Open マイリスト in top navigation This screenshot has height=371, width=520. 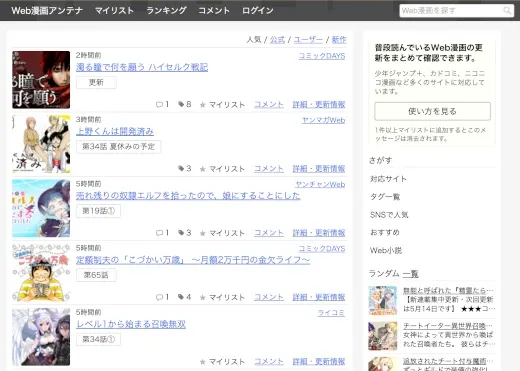114,11
